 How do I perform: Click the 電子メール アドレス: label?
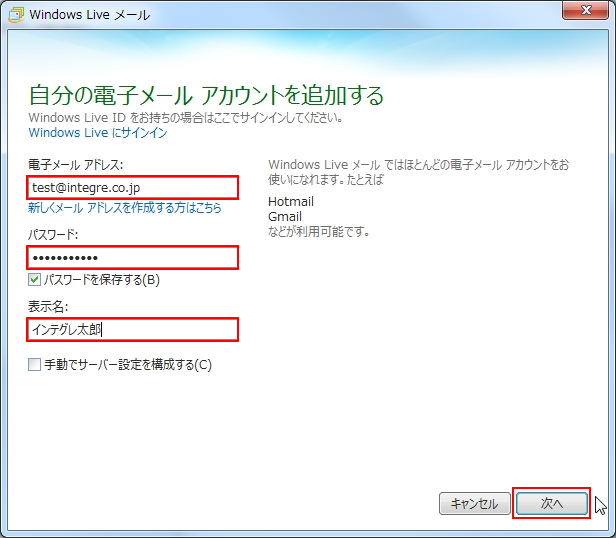(x=75, y=165)
